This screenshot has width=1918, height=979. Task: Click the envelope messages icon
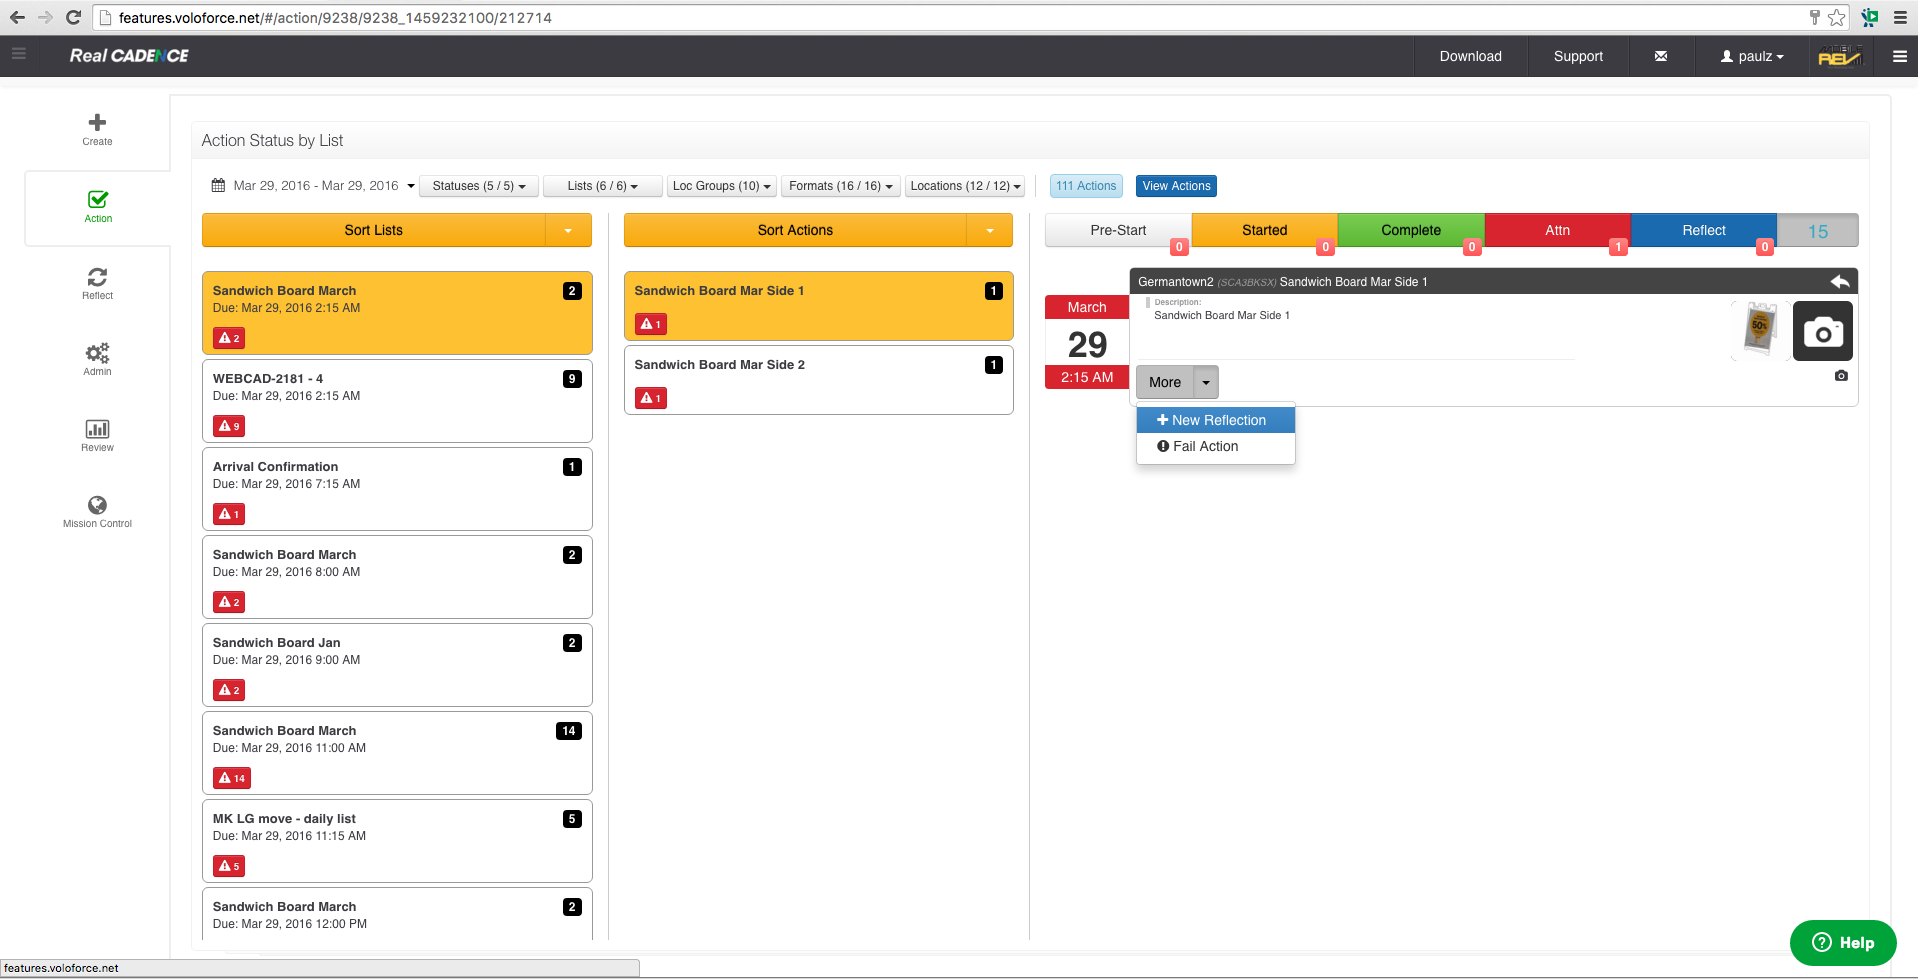click(x=1660, y=57)
